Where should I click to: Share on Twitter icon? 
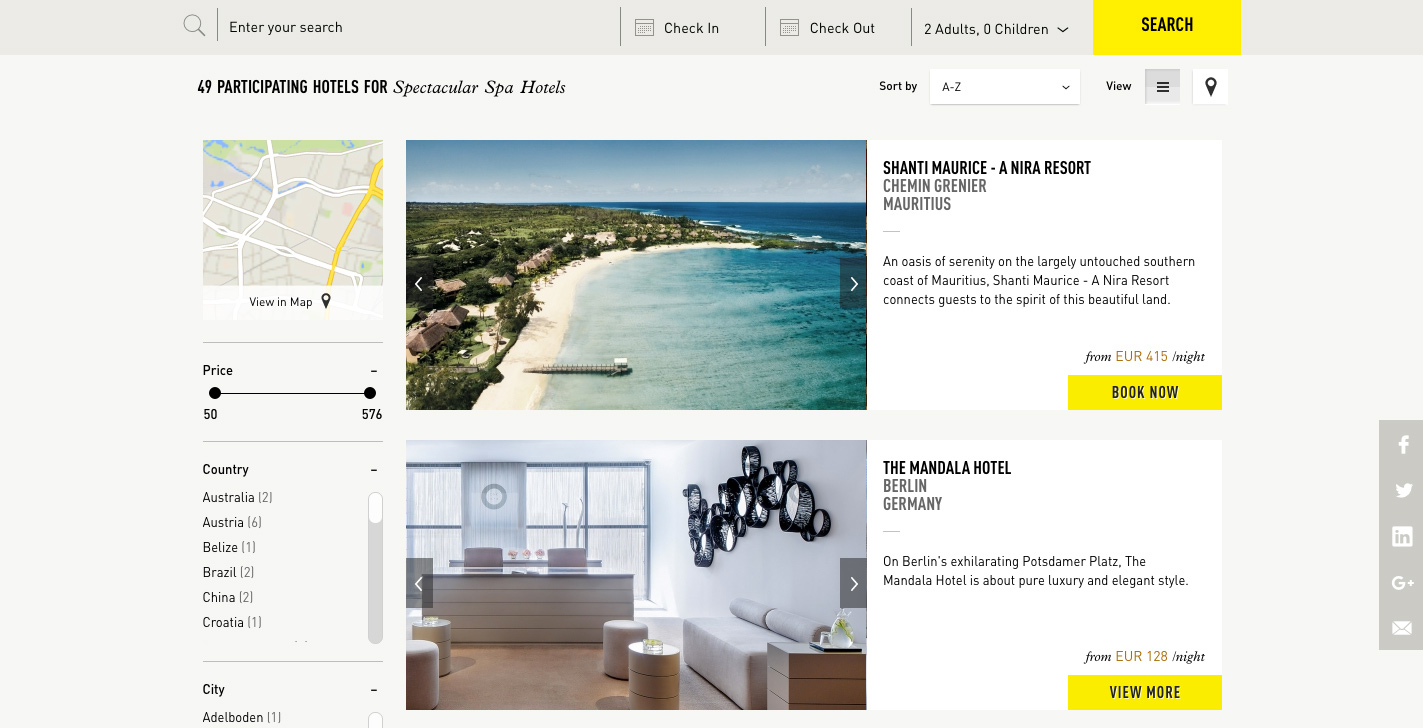pos(1403,491)
